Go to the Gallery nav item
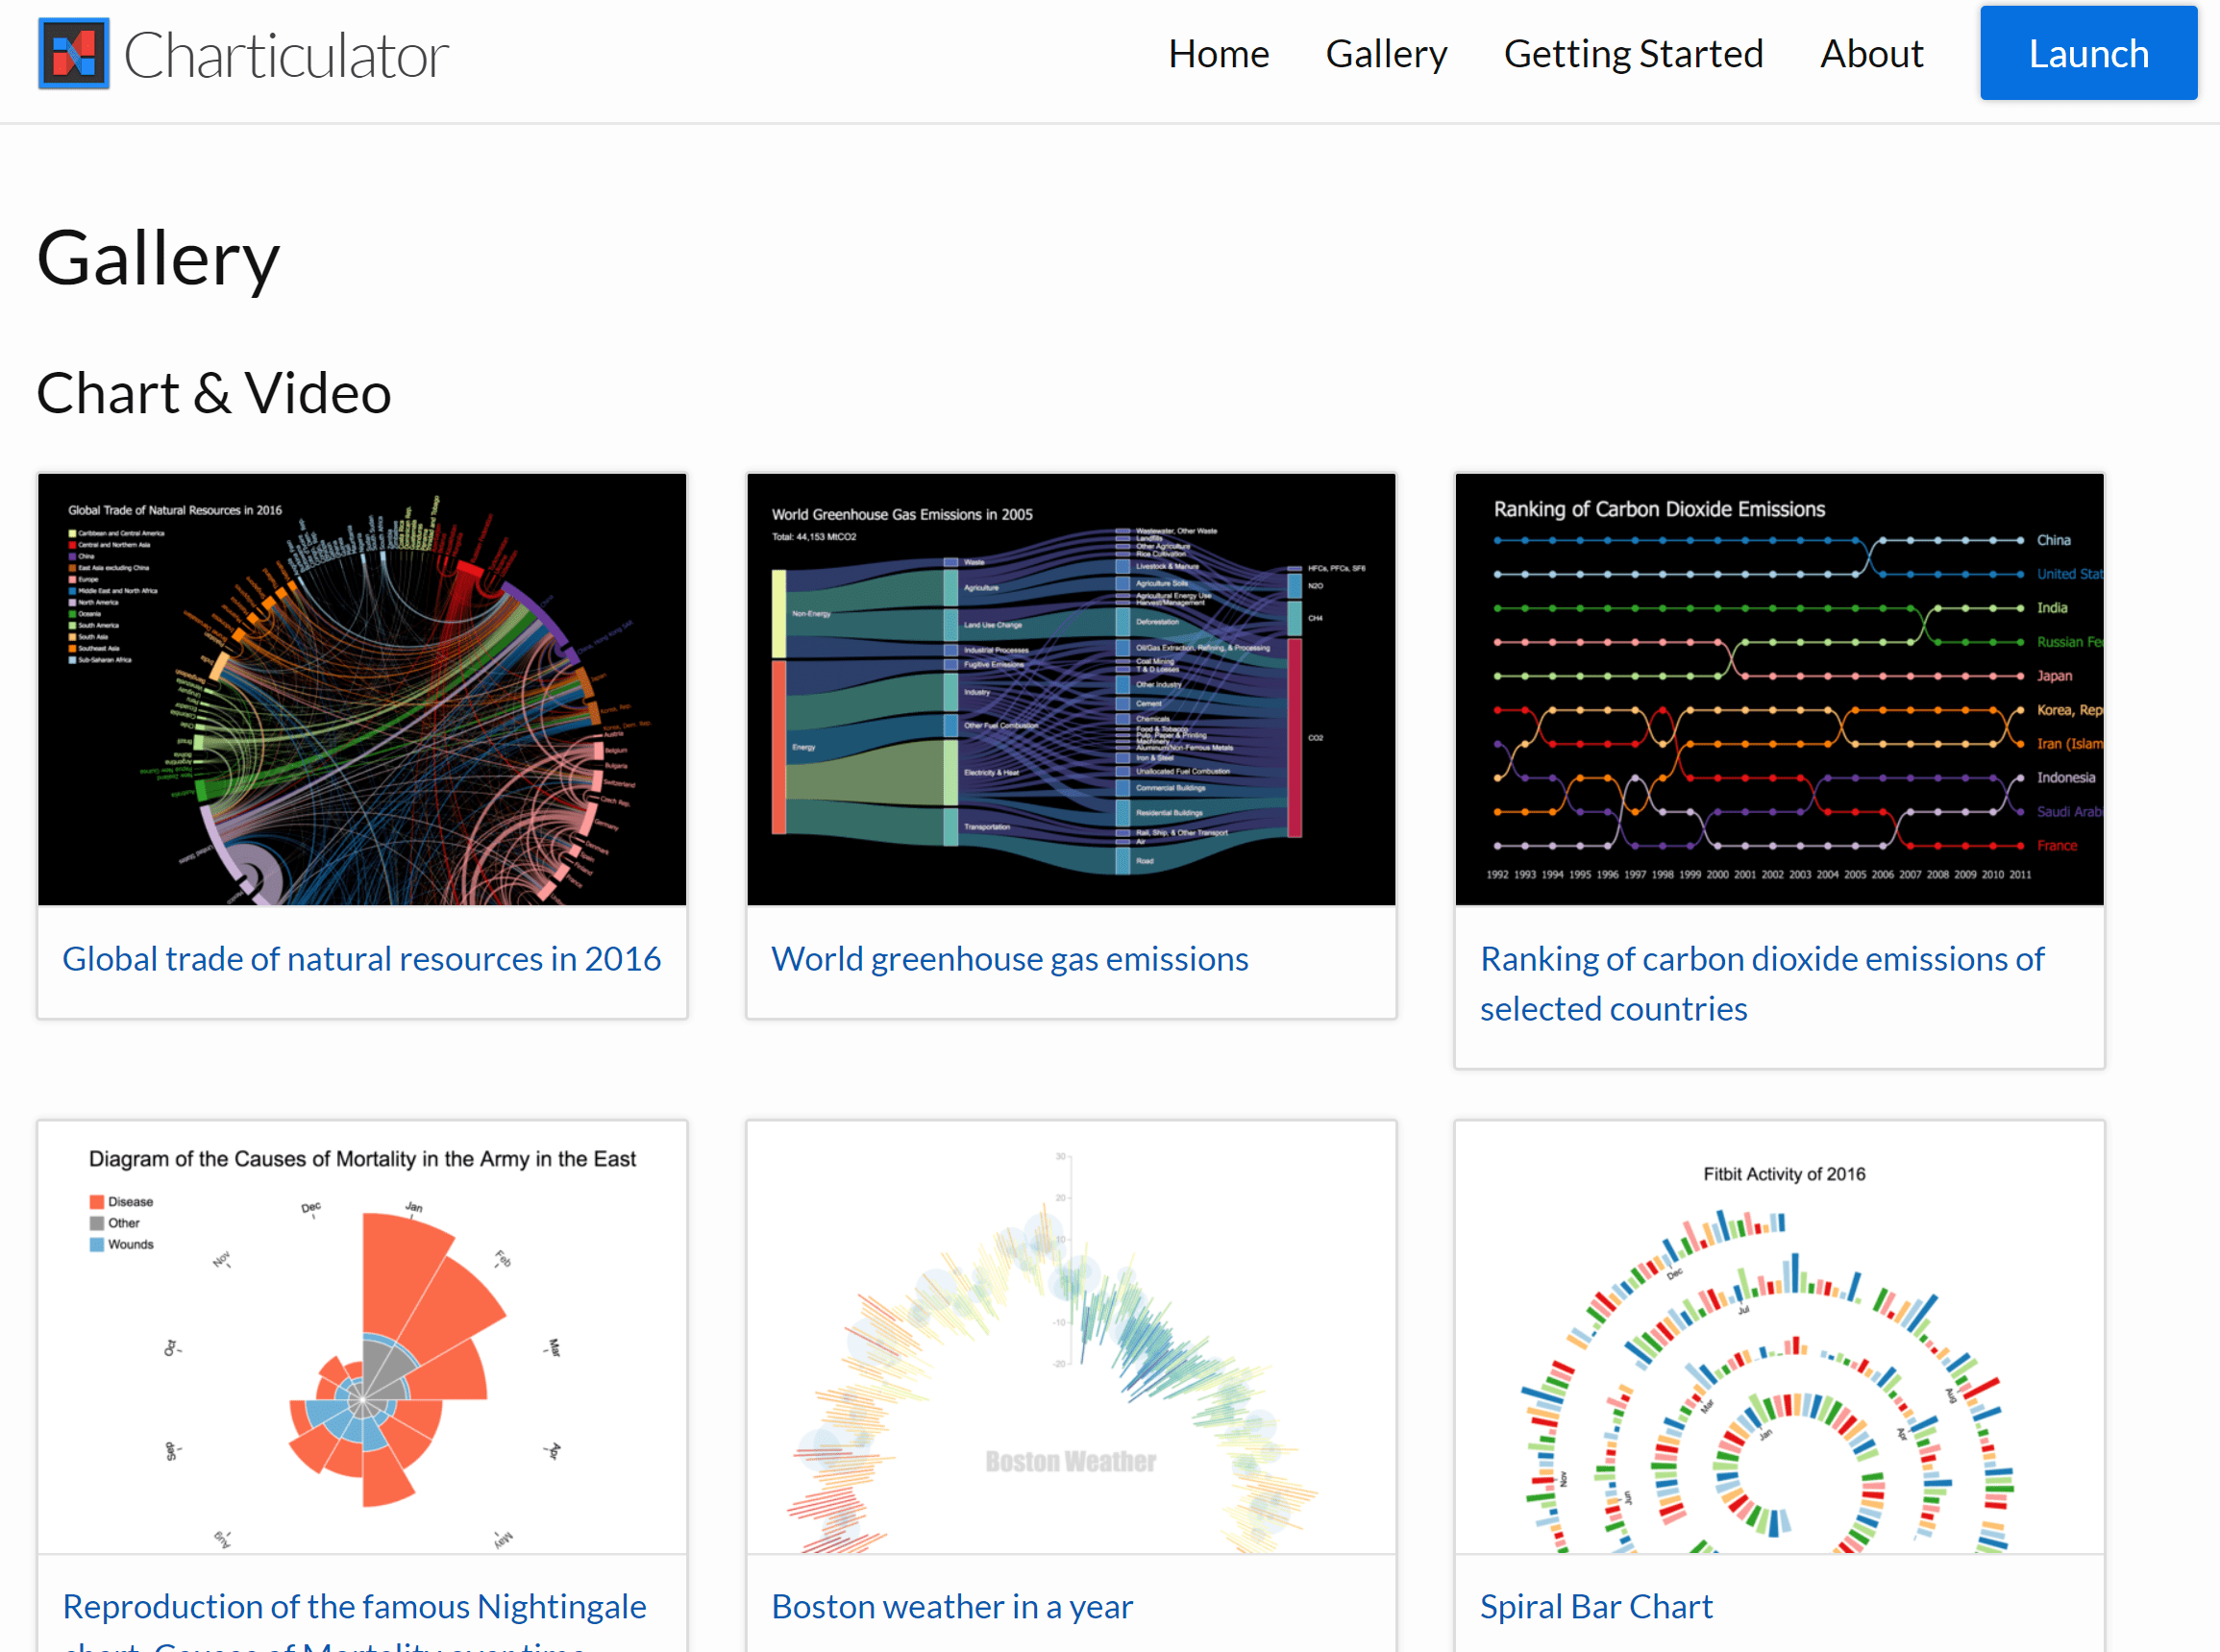 1386,54
